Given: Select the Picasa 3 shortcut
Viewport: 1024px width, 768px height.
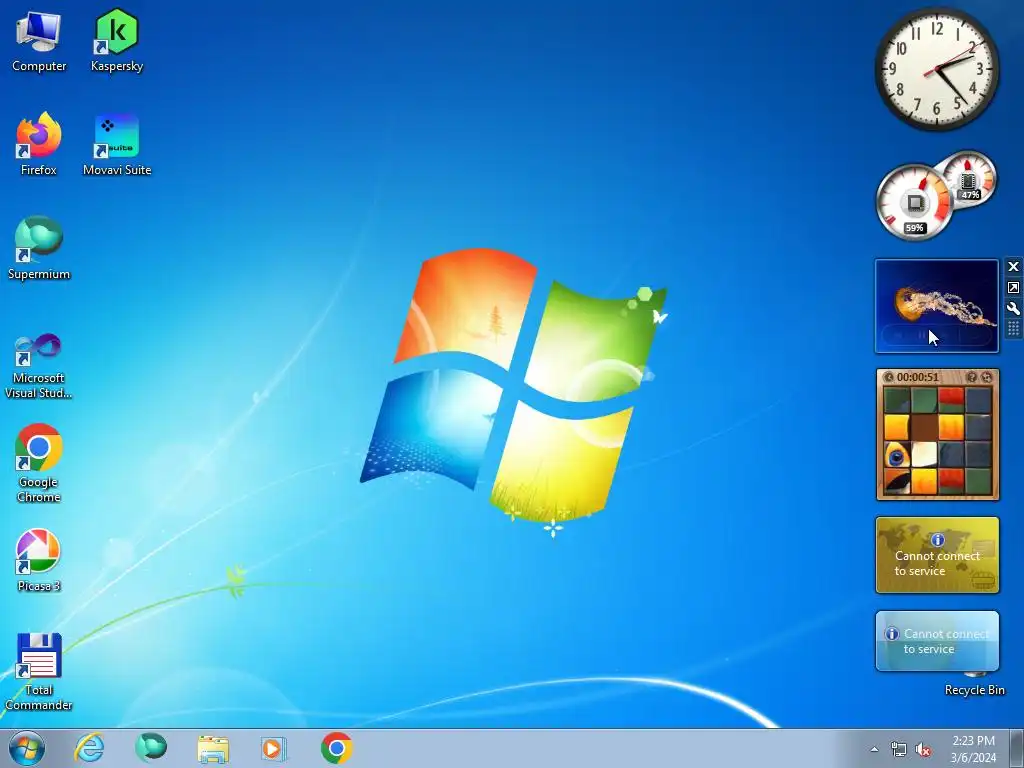Looking at the screenshot, I should 39,560.
